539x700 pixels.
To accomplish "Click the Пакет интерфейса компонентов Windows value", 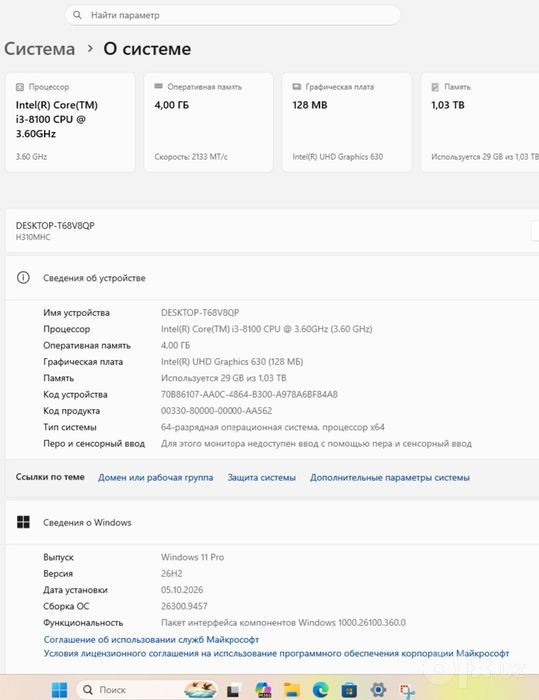I will point(283,622).
